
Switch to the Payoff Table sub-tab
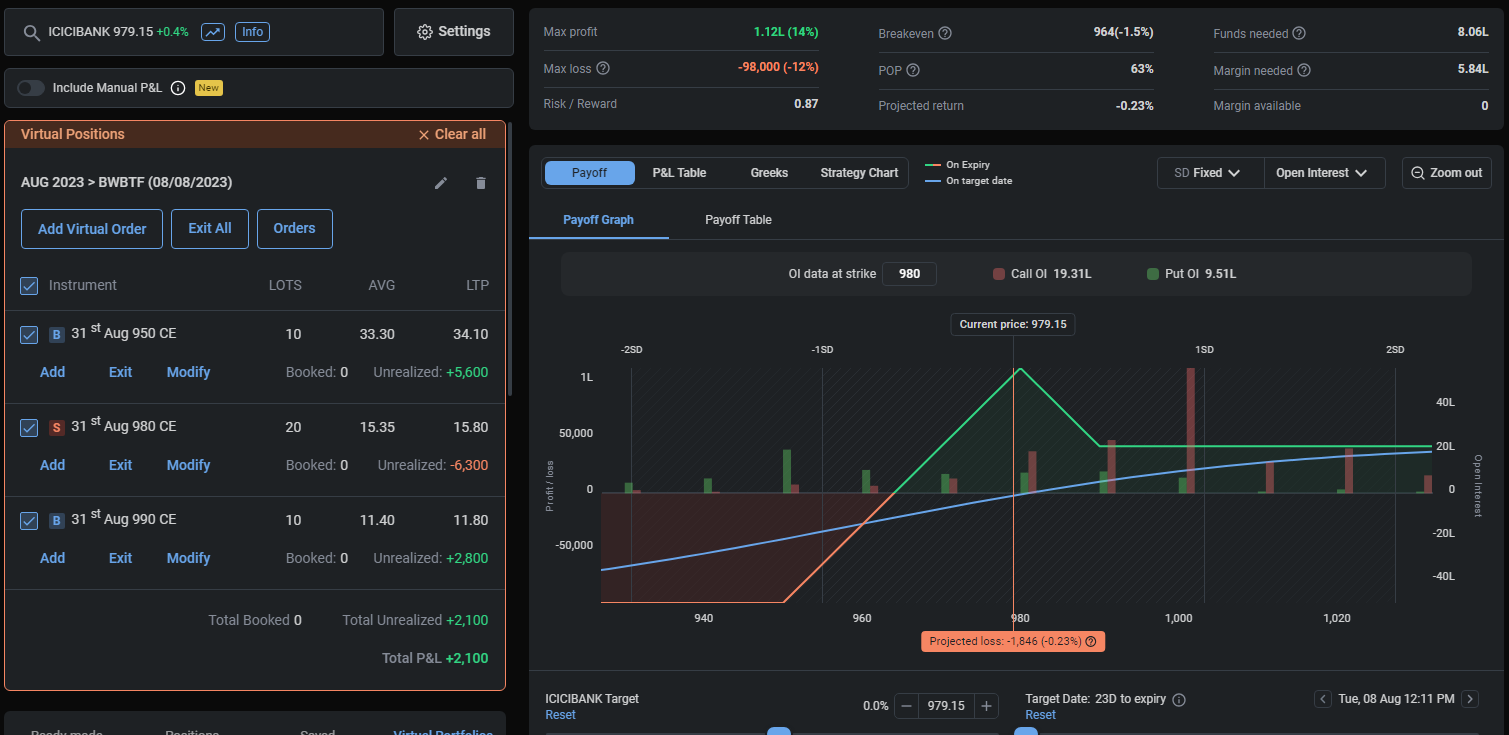738,220
